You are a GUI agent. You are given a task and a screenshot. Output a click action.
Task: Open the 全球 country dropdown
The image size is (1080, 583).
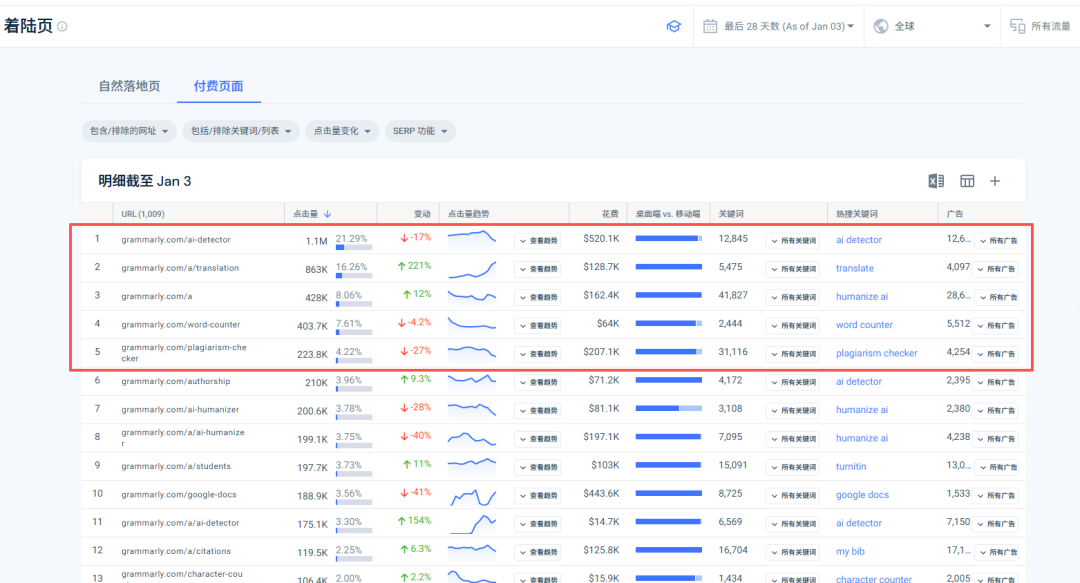pyautogui.click(x=933, y=26)
